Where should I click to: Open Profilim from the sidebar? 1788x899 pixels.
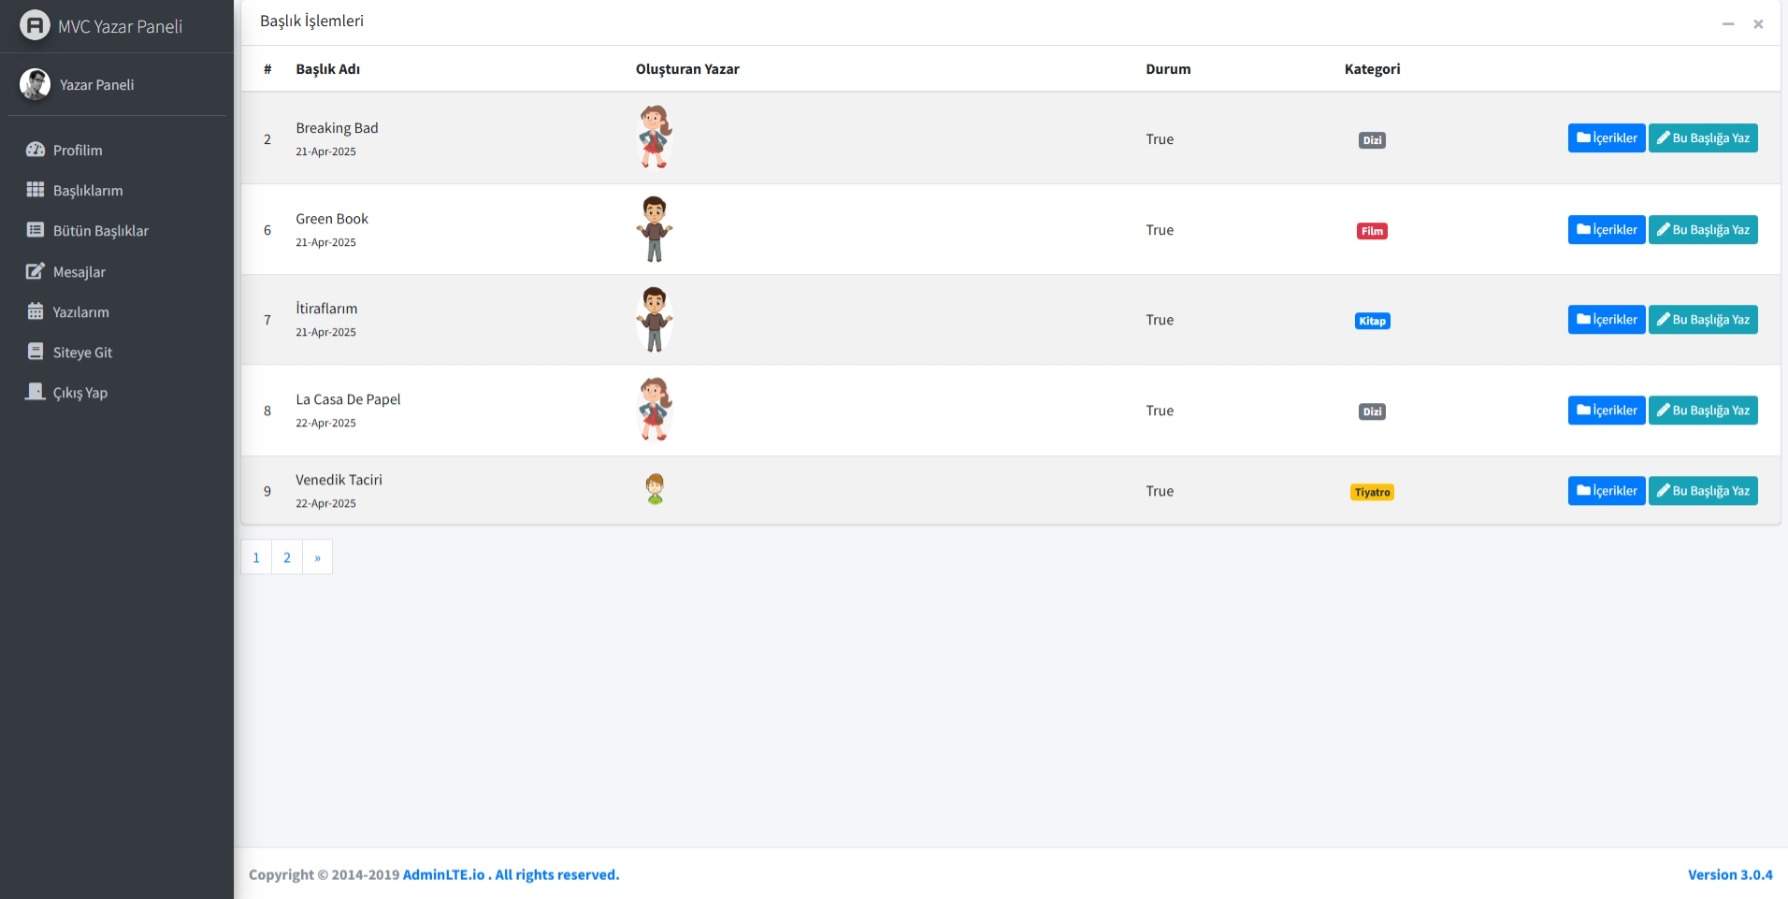click(77, 150)
